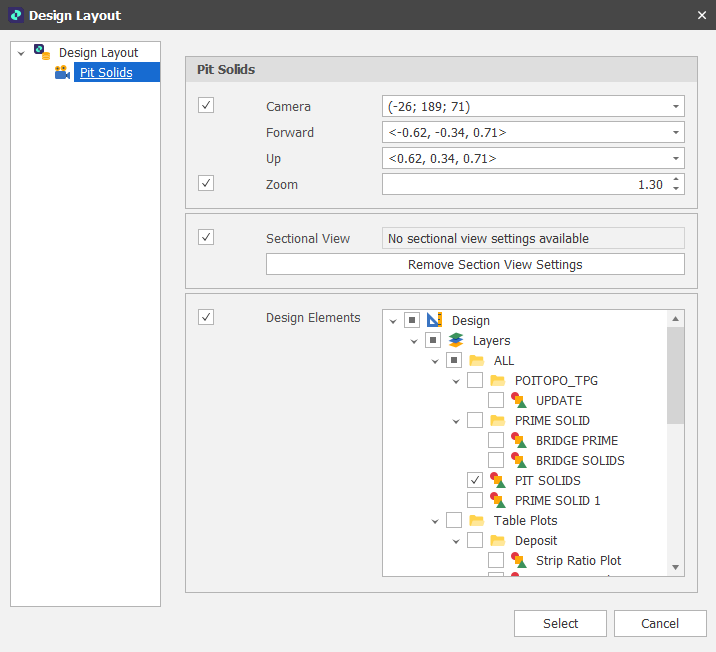Screen dimensions: 716x652
Task: Open the Forward vector dropdown
Action: (x=676, y=132)
